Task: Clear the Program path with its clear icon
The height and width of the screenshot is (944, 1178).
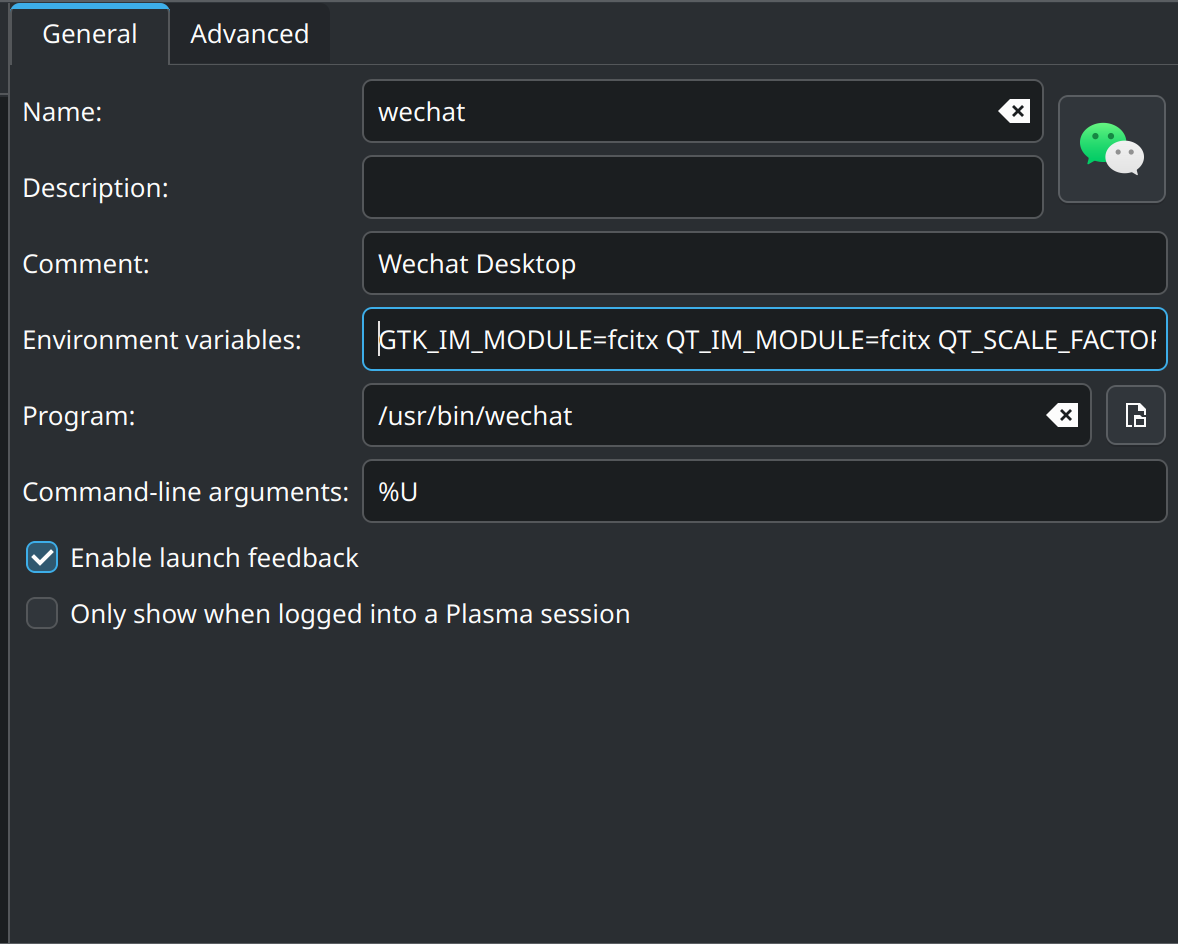Action: pos(1062,415)
